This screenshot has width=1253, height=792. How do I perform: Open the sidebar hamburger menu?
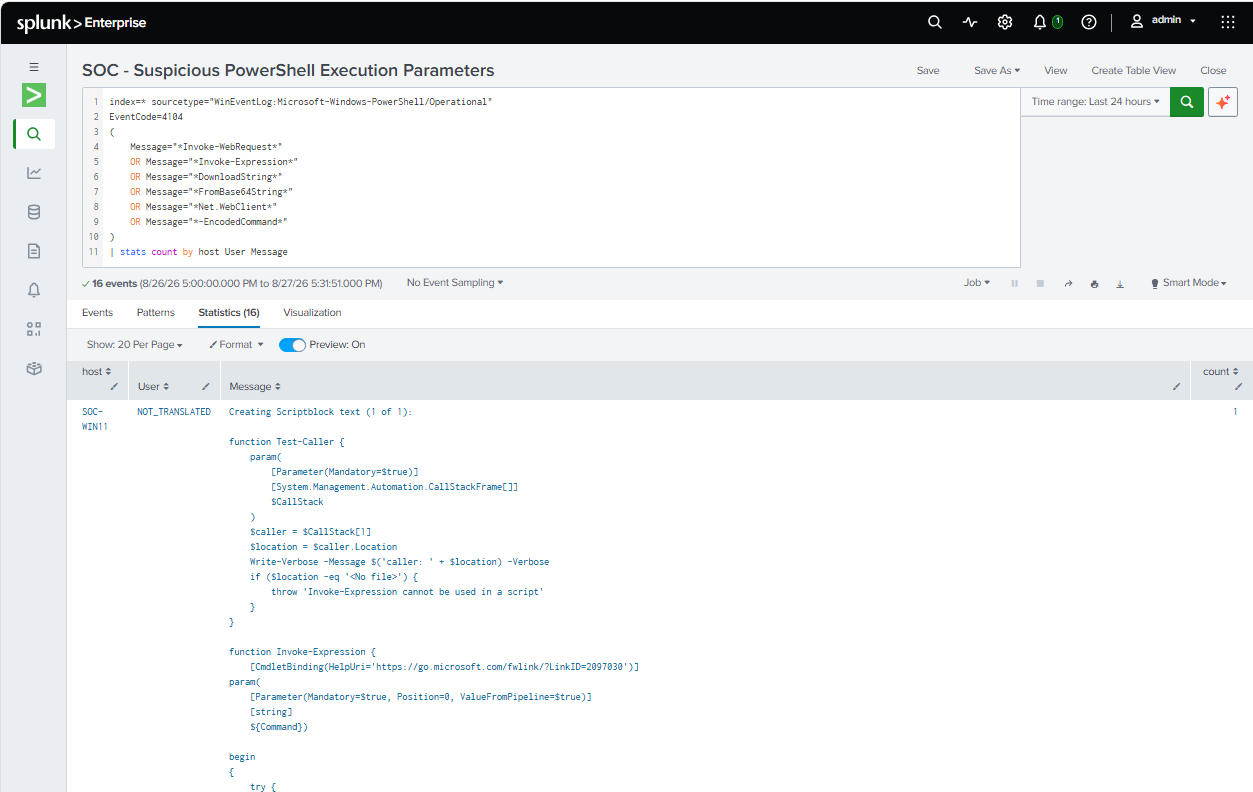(34, 67)
